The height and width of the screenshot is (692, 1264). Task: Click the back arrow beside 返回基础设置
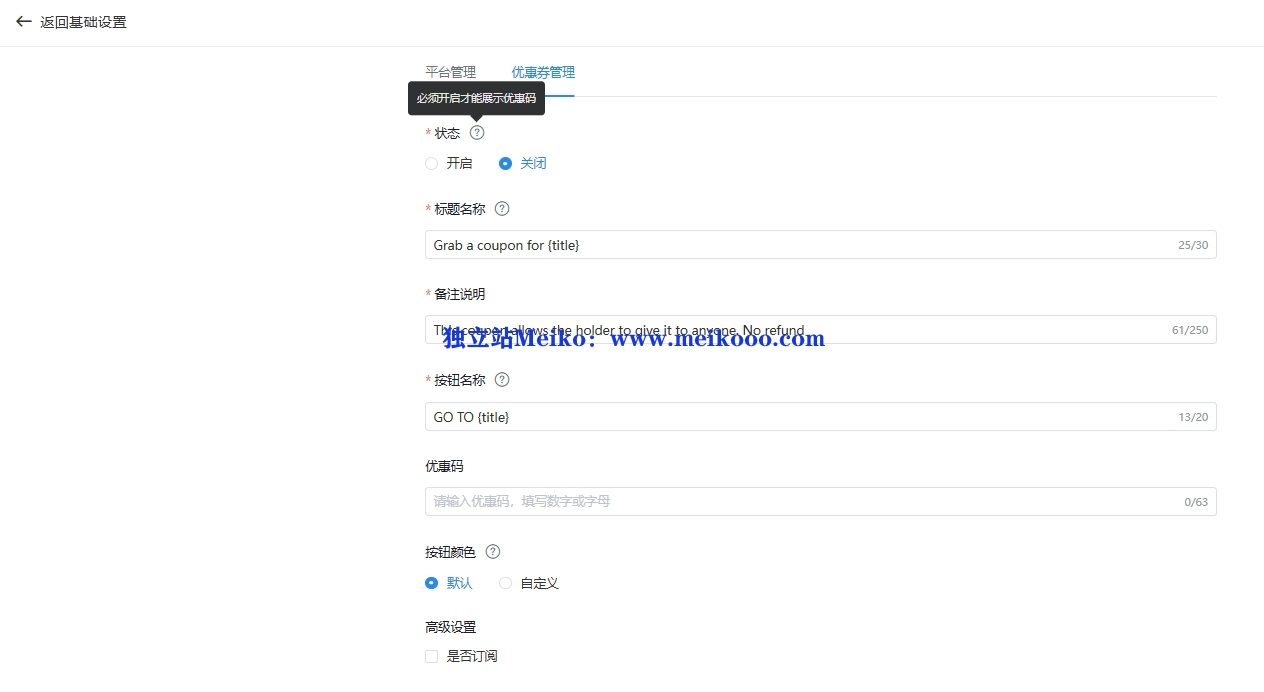point(24,21)
